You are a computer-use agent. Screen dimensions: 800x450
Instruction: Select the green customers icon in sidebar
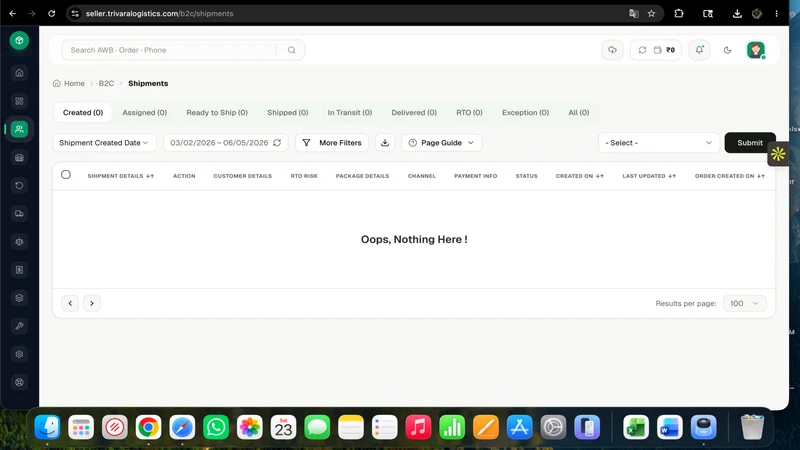tap(19, 129)
